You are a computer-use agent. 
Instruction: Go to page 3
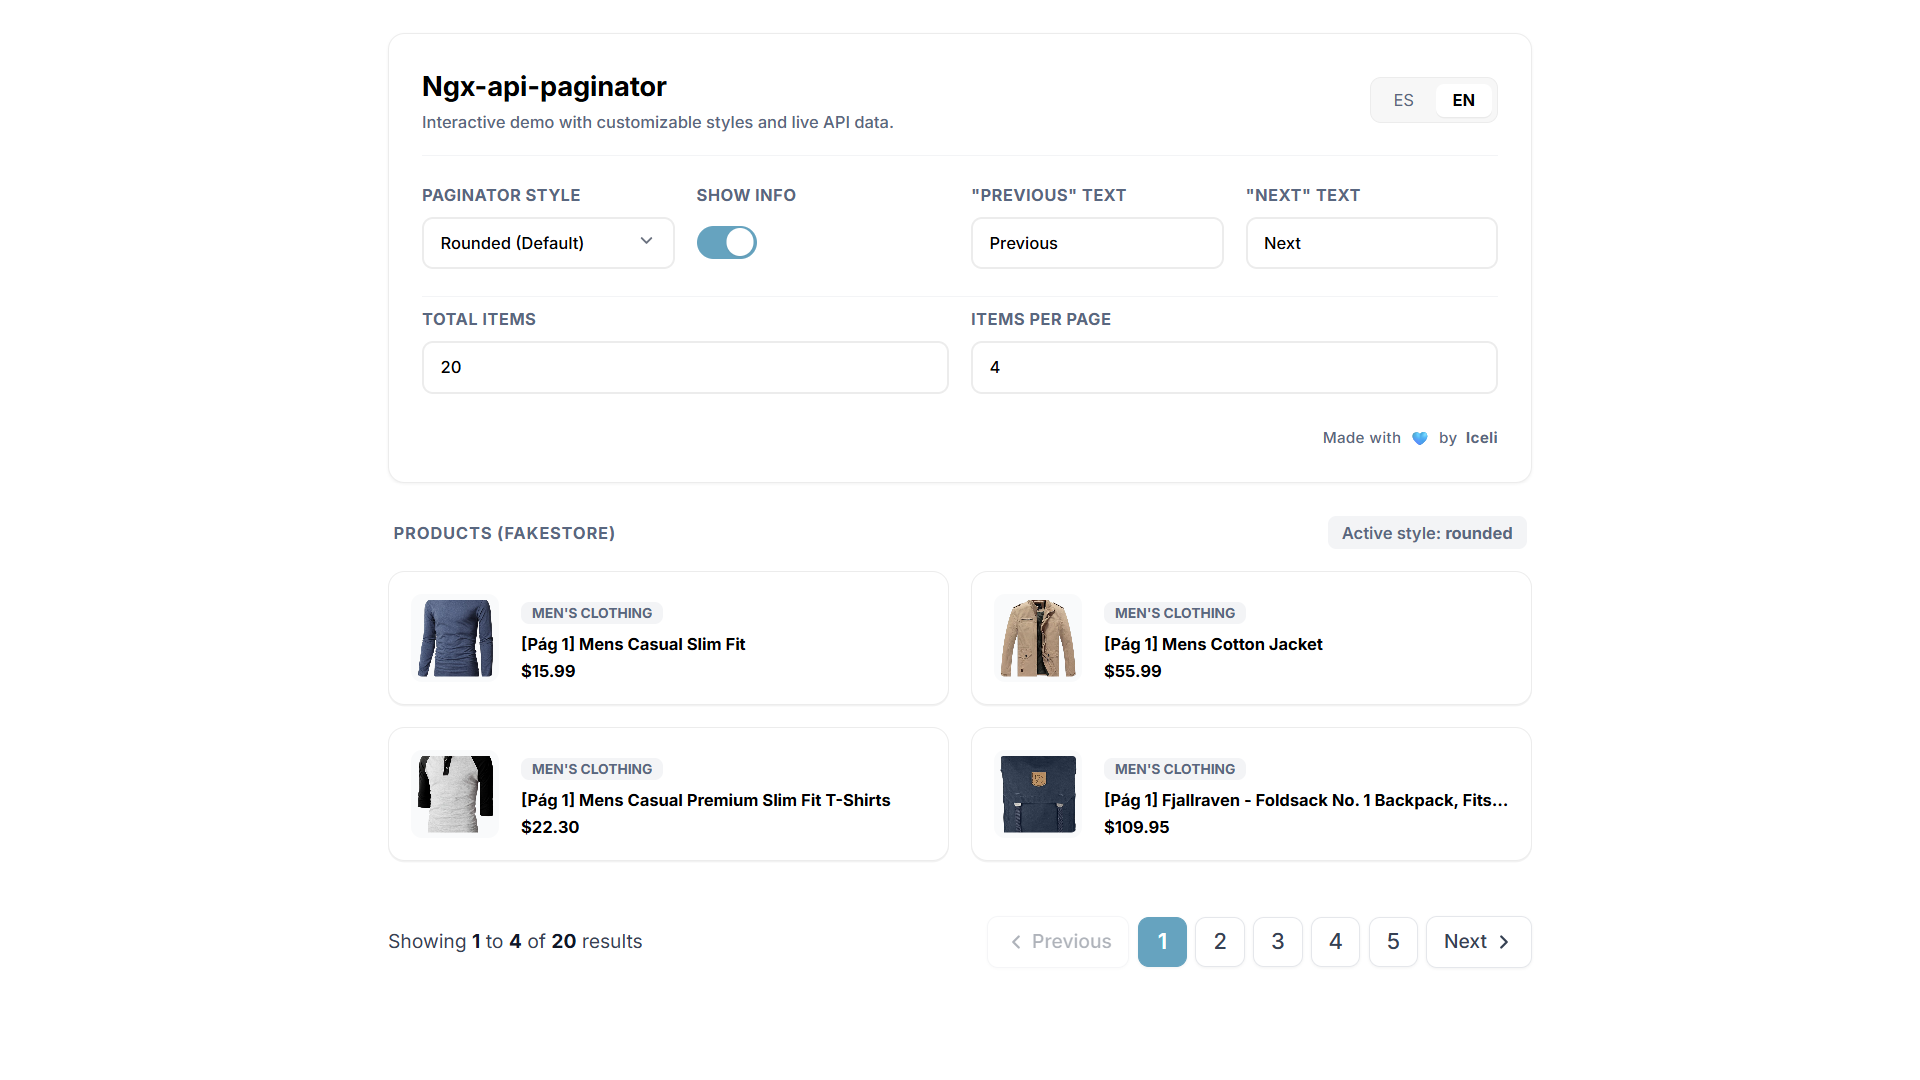(1278, 942)
